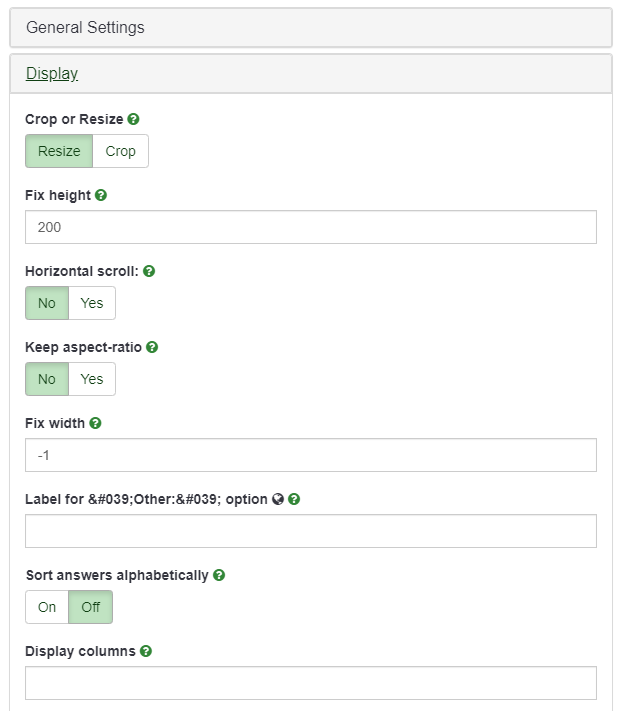The width and height of the screenshot is (621, 711).
Task: Set Horizontal scroll to Yes
Action: point(92,303)
